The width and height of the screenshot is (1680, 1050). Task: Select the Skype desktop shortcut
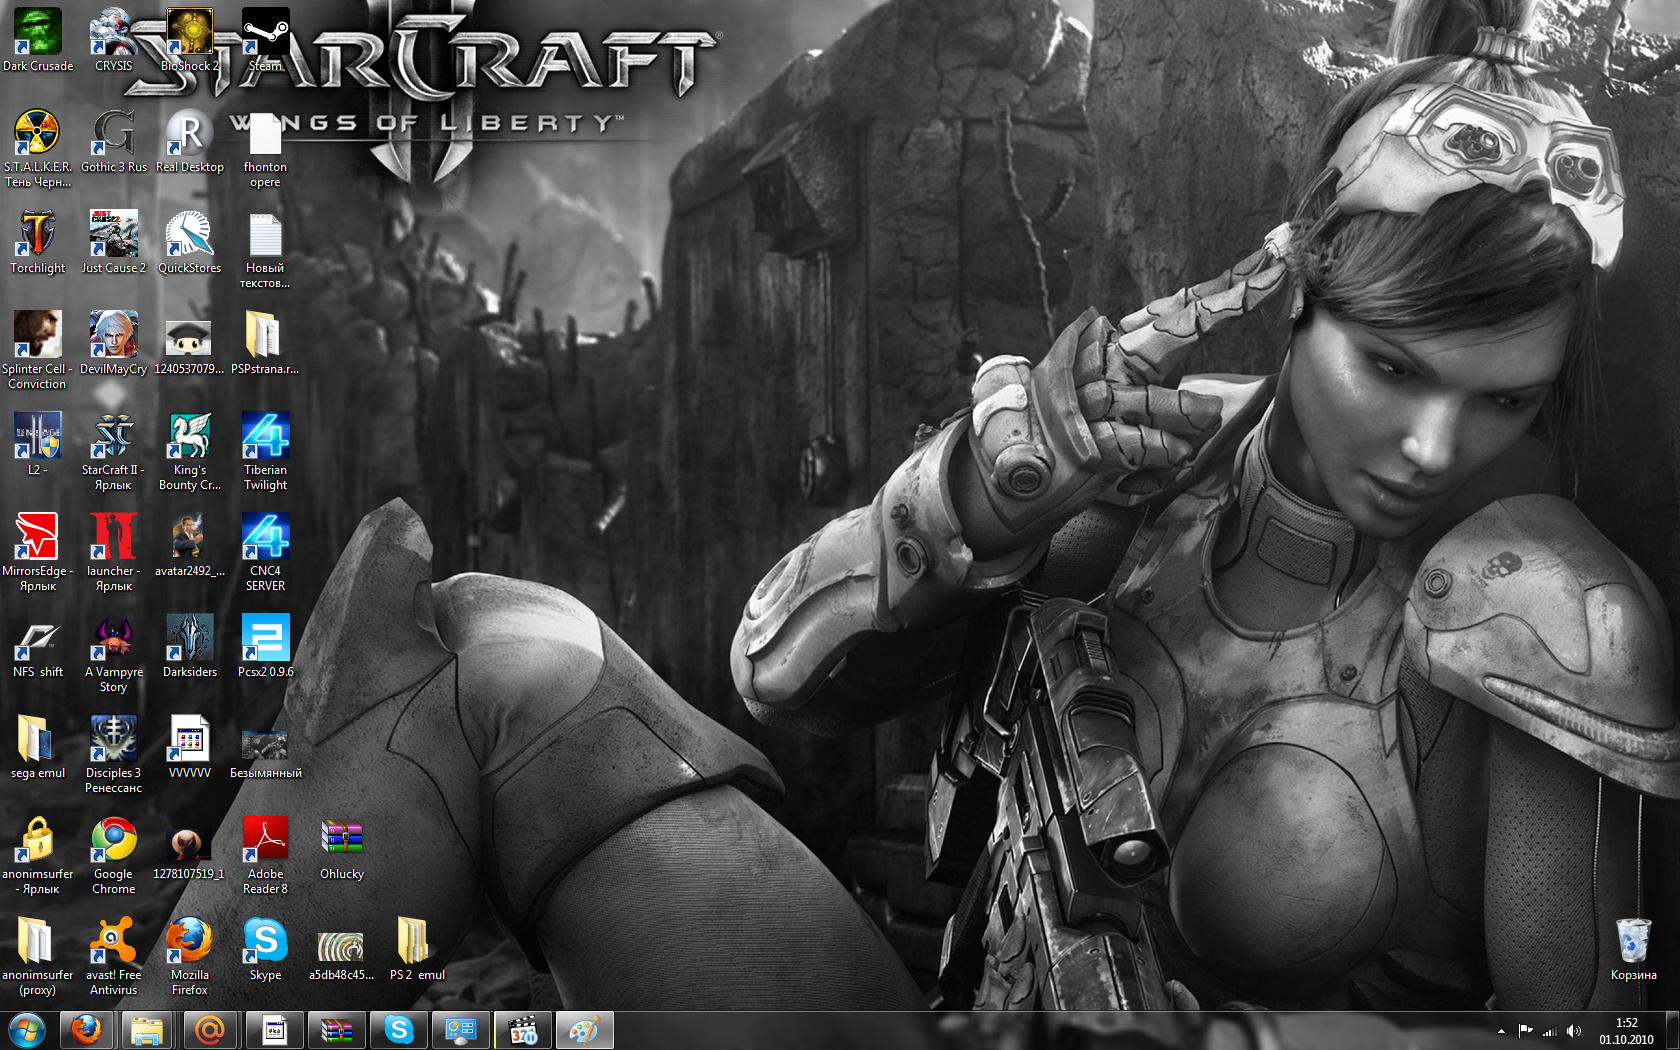point(265,949)
